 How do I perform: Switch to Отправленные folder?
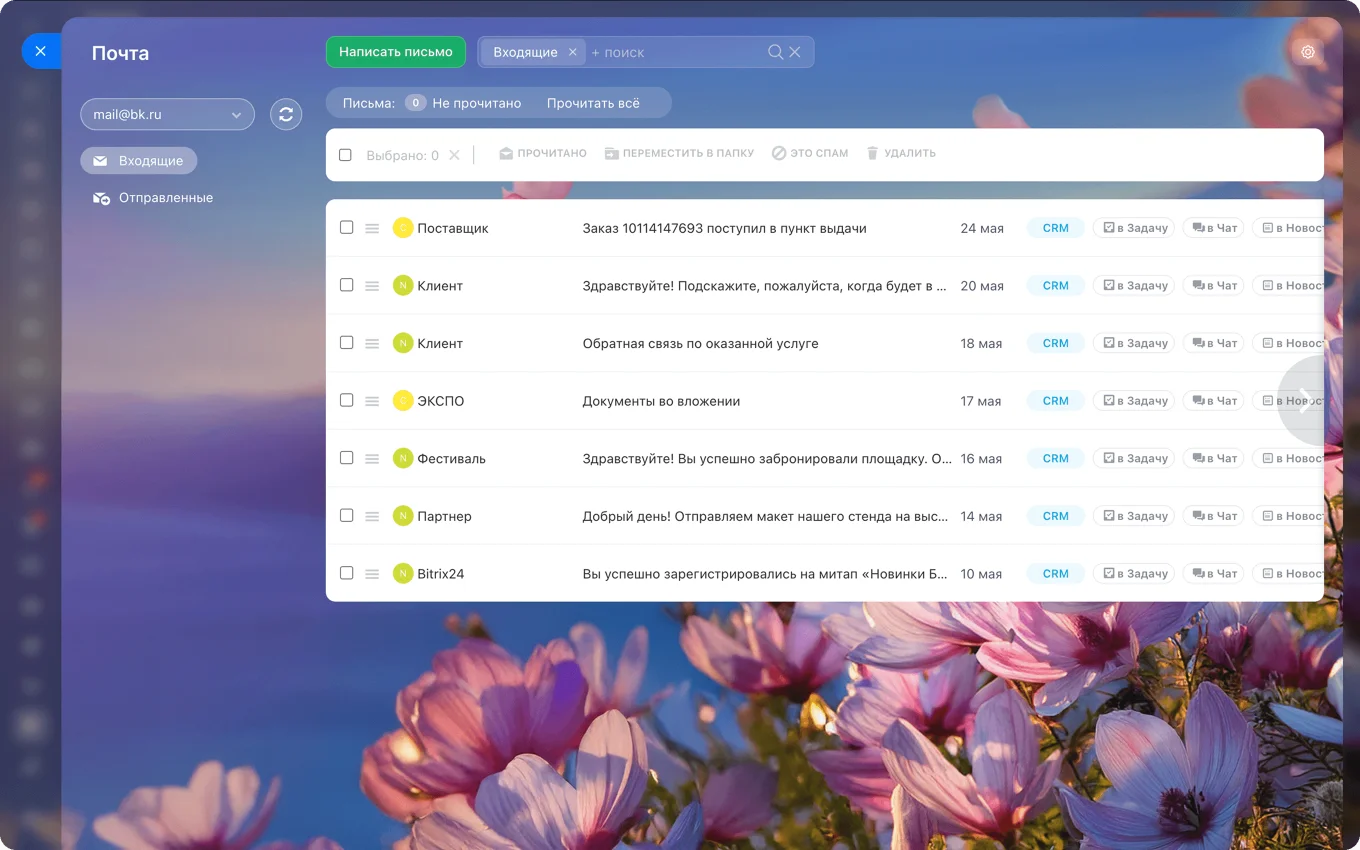(x=165, y=198)
